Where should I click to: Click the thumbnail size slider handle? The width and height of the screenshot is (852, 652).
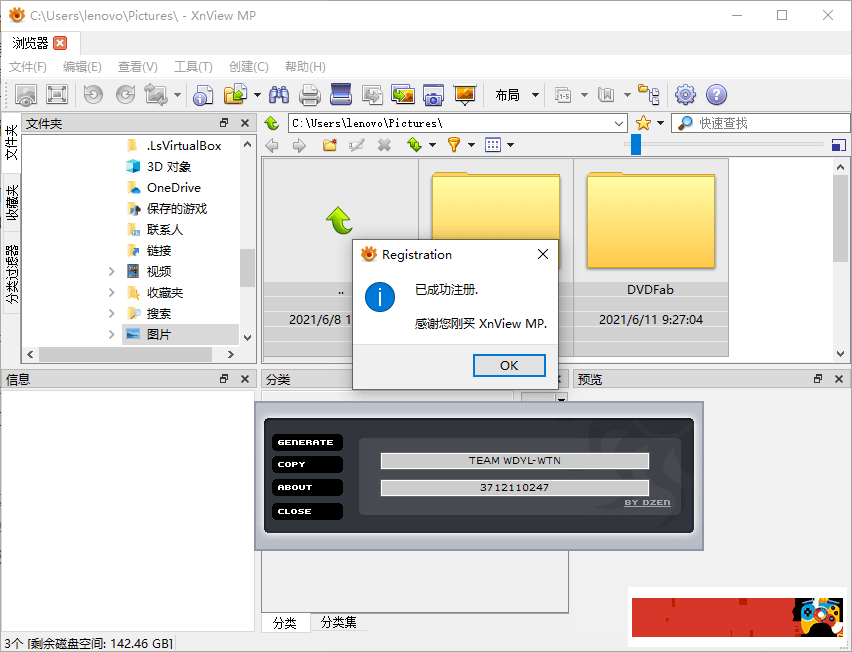point(636,145)
